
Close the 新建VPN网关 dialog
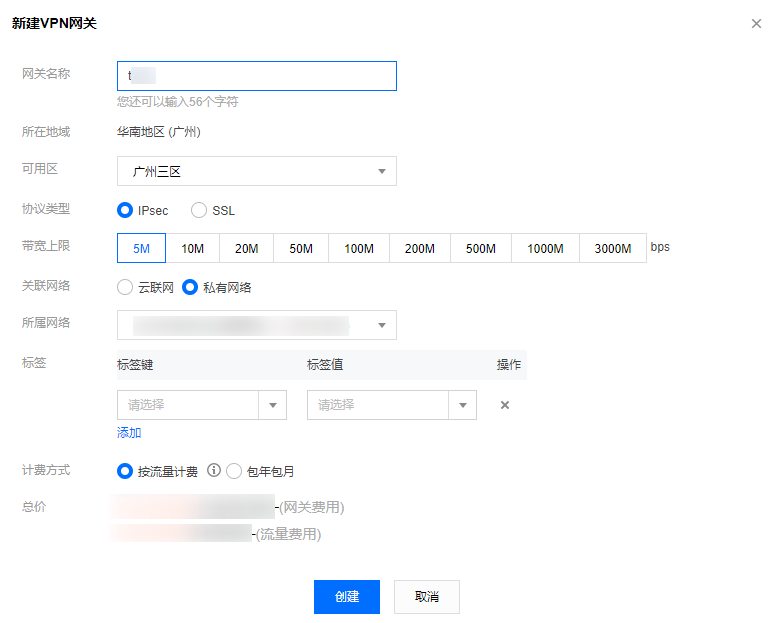pyautogui.click(x=756, y=23)
